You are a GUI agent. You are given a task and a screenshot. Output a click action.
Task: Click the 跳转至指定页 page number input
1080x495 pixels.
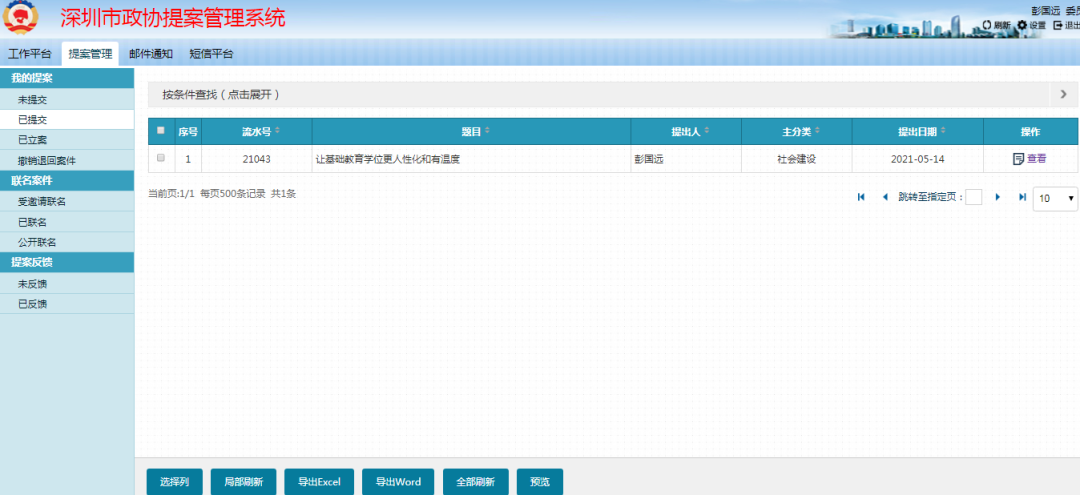(x=973, y=198)
